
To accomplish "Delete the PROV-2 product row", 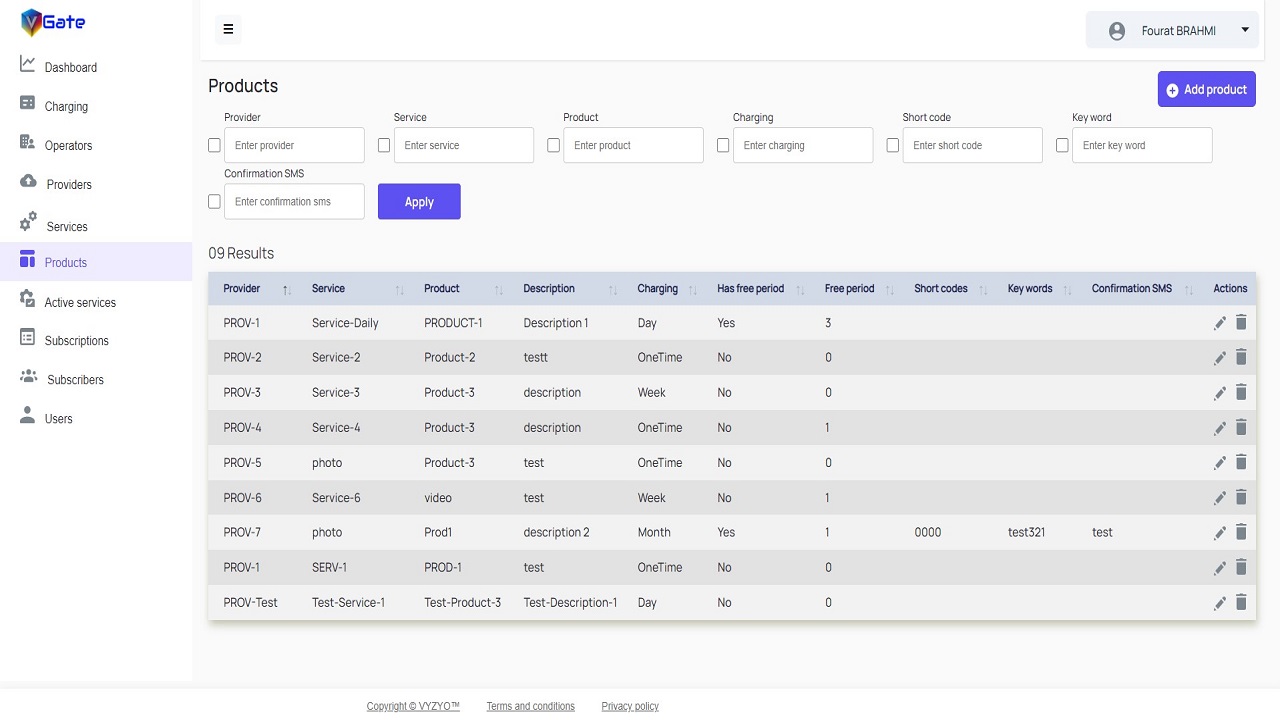I will tap(1241, 357).
